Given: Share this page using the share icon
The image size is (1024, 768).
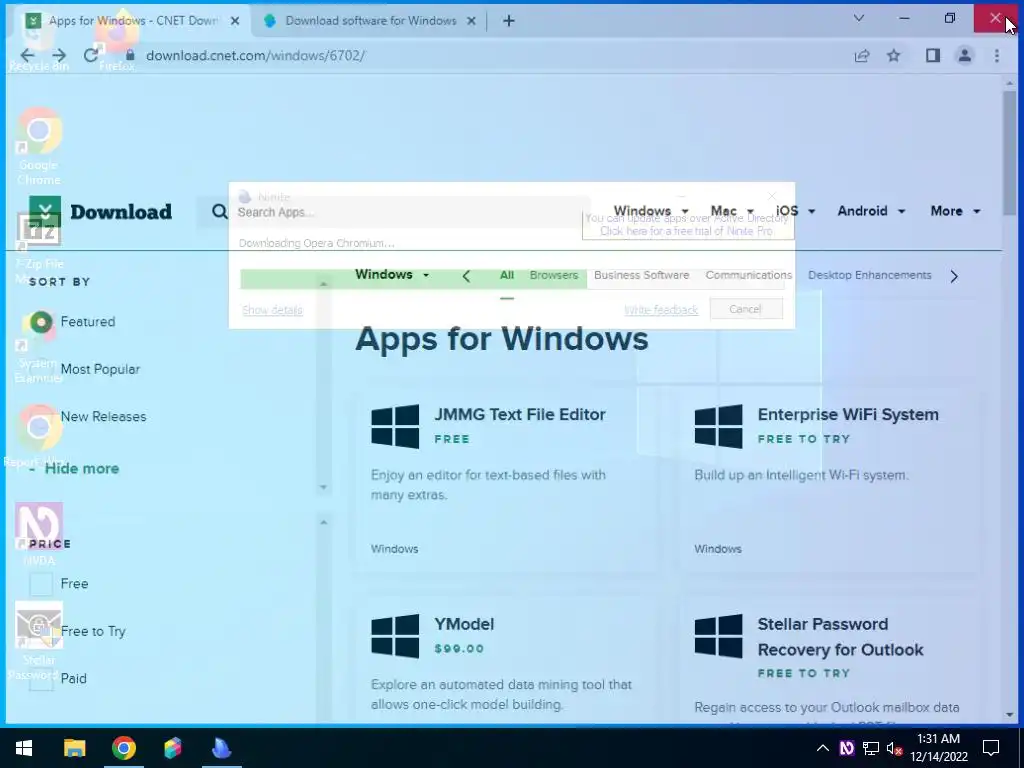Looking at the screenshot, I should (x=862, y=56).
